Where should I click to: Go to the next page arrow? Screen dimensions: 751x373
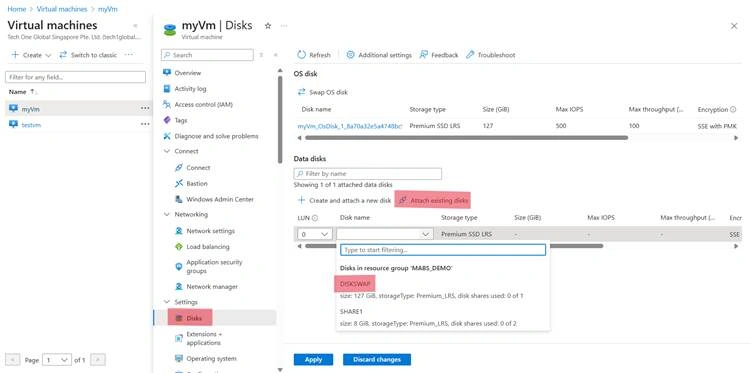click(x=98, y=360)
